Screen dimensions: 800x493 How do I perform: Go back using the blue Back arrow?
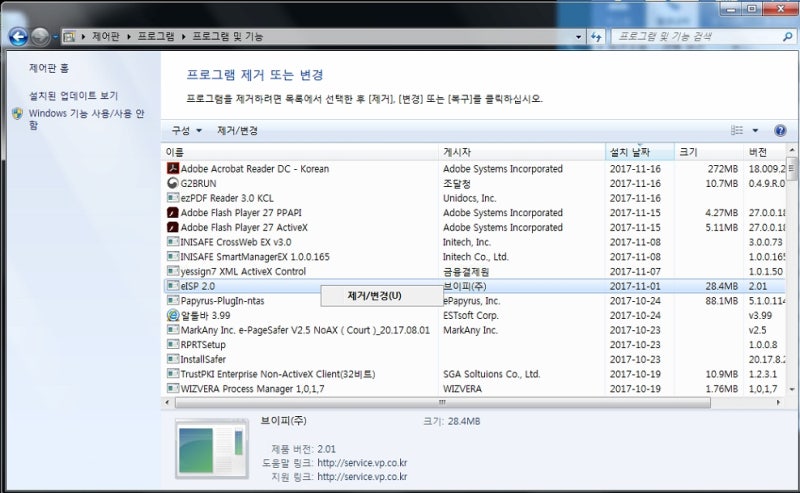click(x=18, y=37)
